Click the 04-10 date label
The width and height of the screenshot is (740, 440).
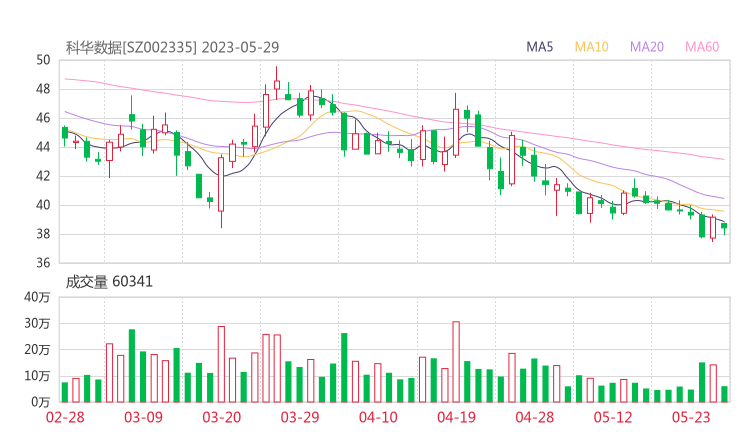click(x=378, y=417)
